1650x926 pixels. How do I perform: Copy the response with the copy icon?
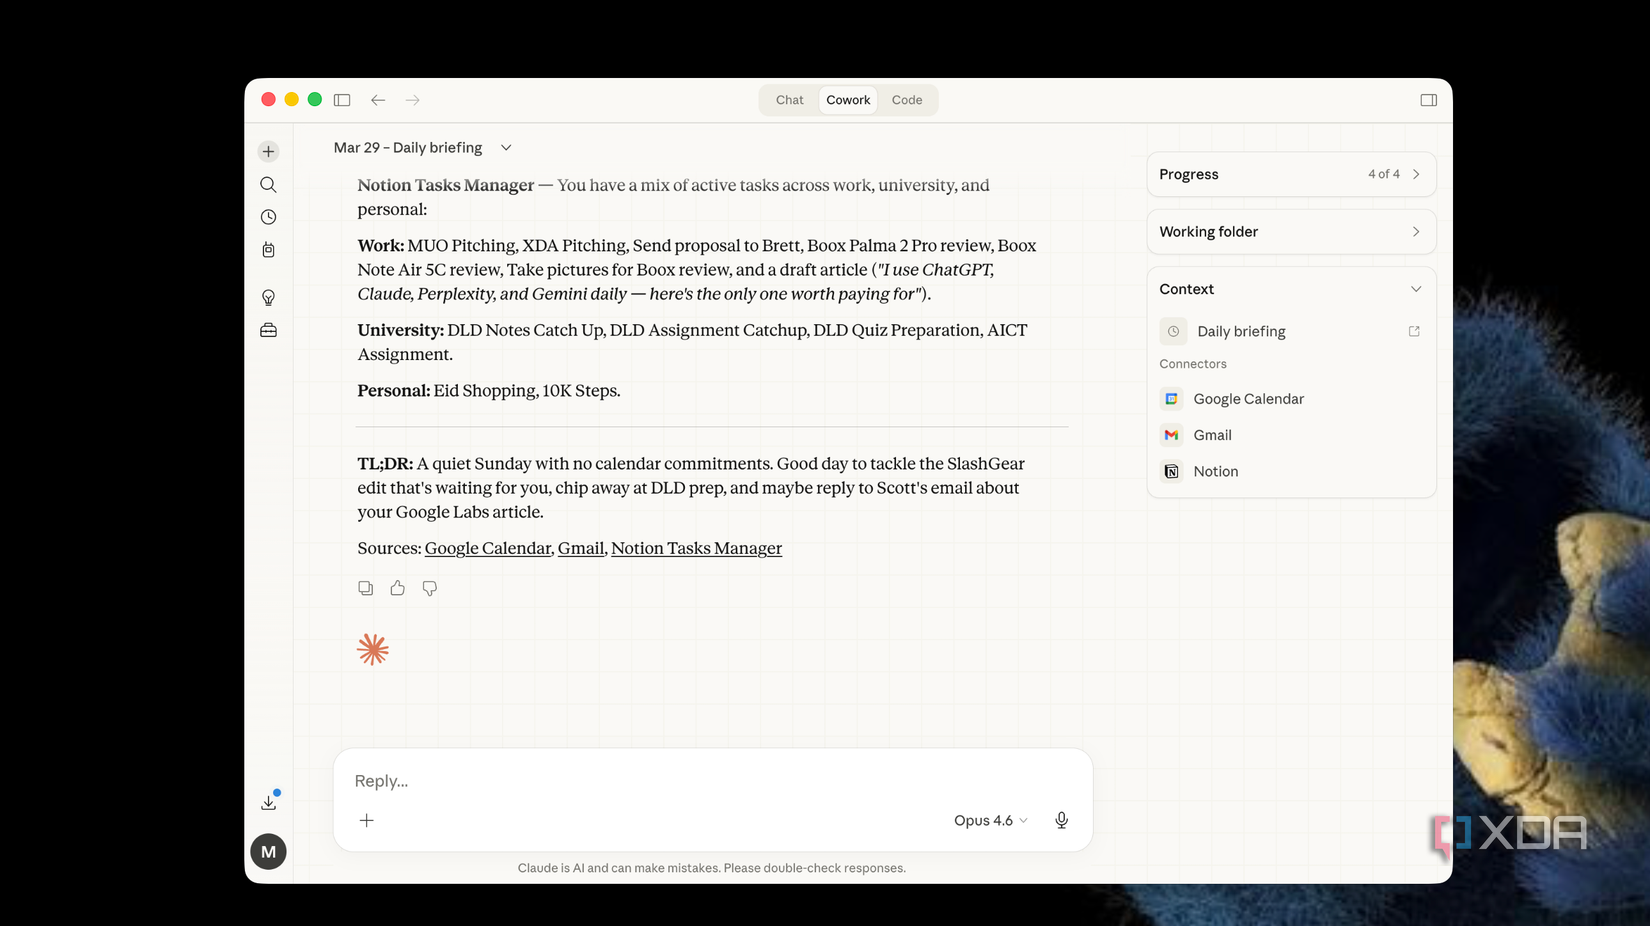(366, 588)
